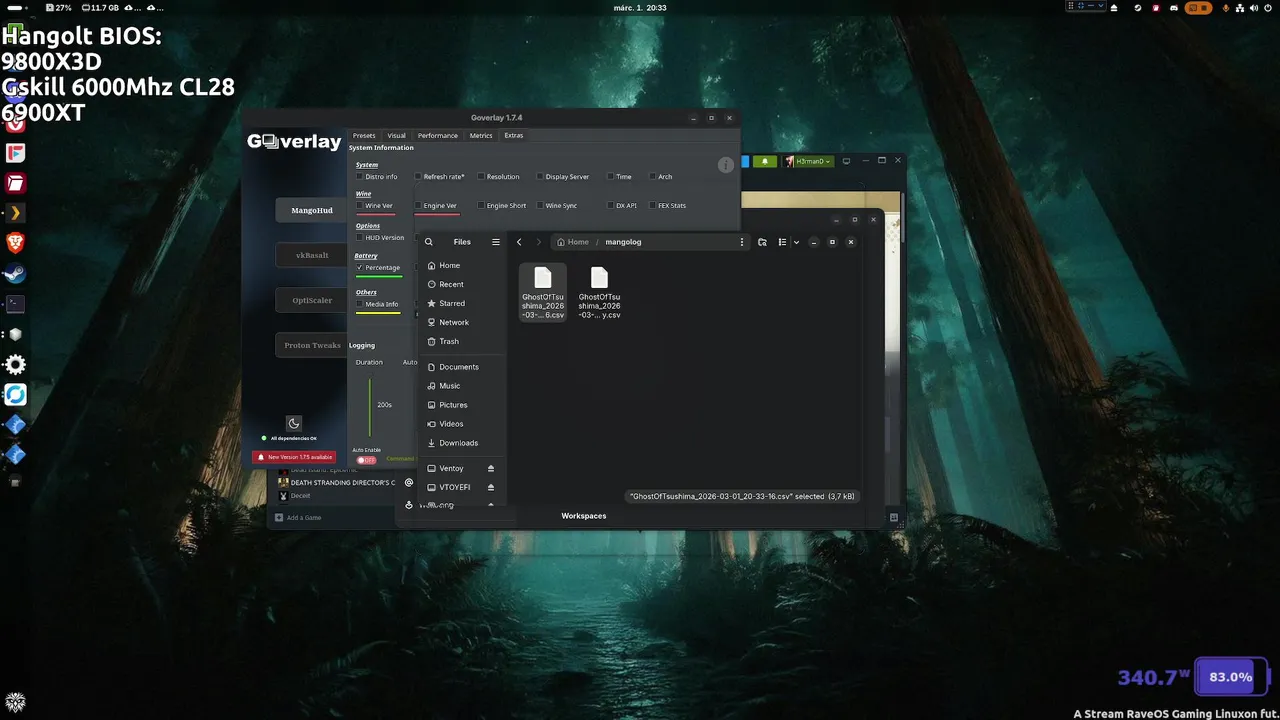Click Home breadcrumb in Files path bar

point(573,242)
